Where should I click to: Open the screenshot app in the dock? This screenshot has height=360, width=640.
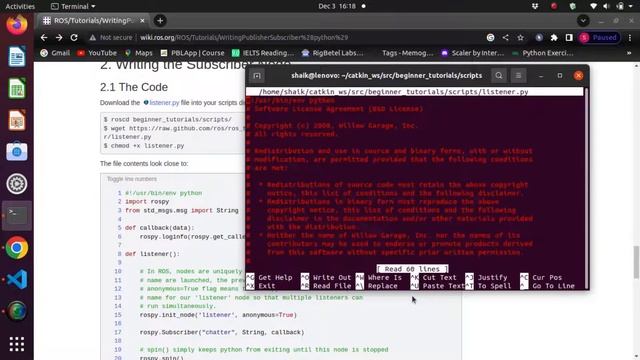pyautogui.click(x=17, y=152)
